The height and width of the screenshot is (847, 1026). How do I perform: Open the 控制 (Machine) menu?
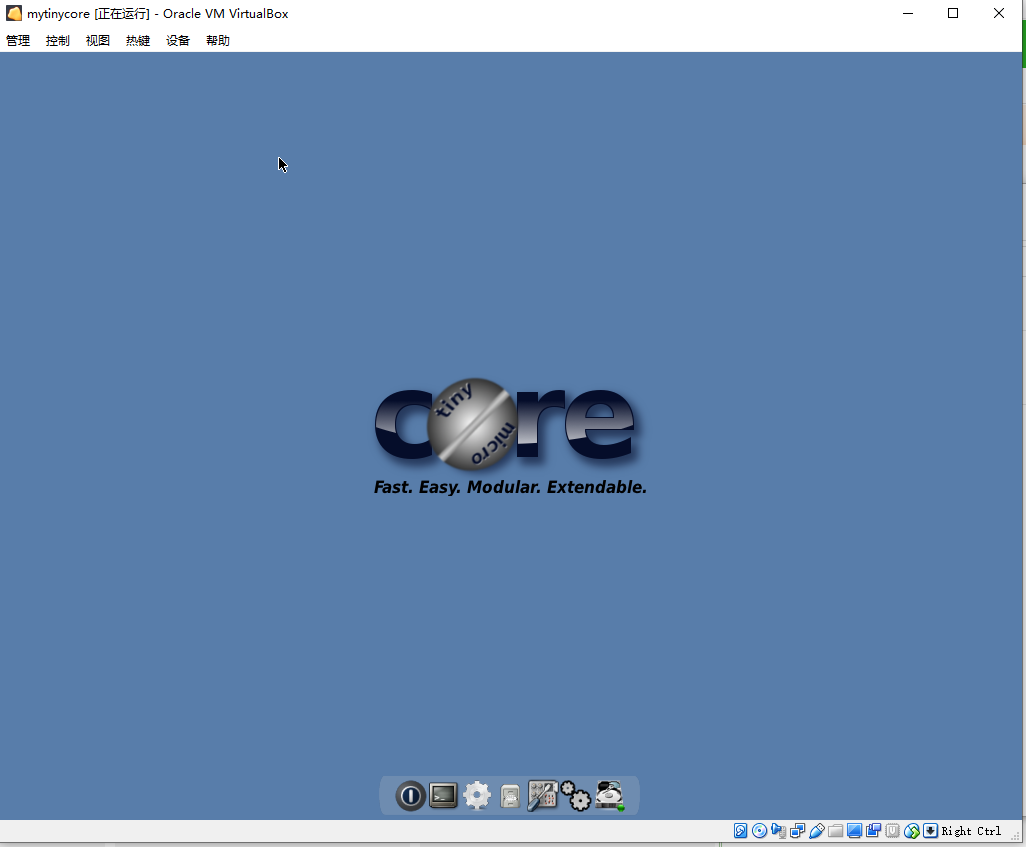(57, 40)
